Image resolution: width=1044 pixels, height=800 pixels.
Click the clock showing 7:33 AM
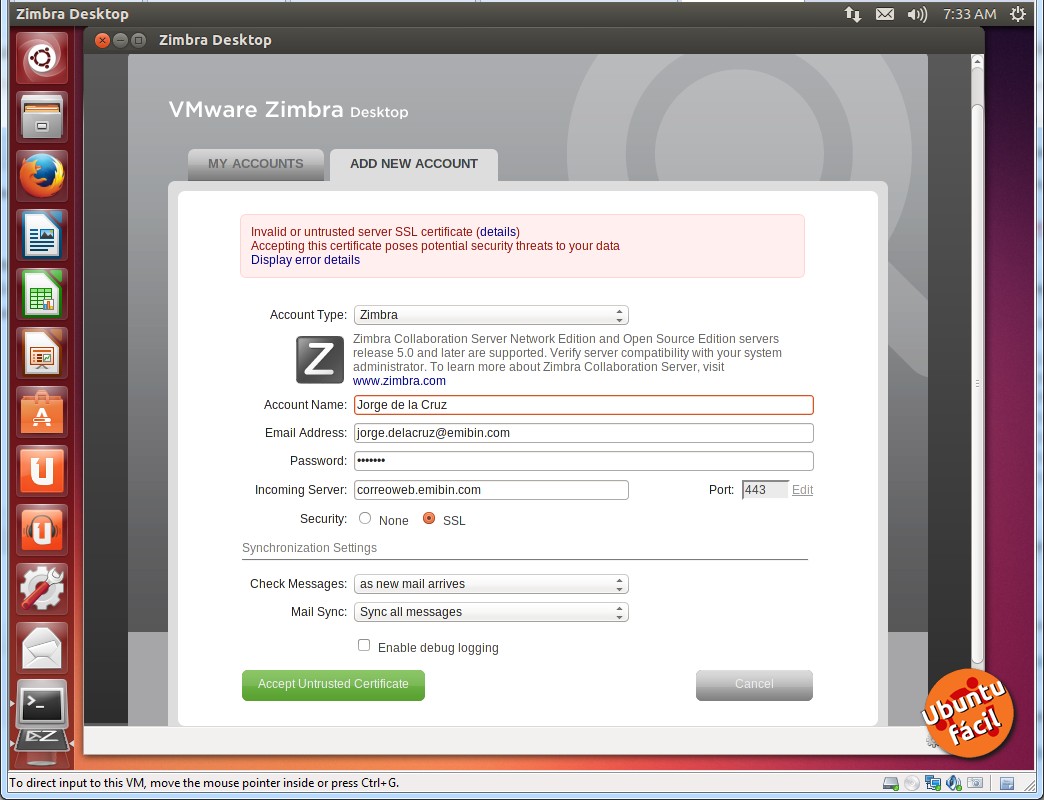[x=969, y=14]
